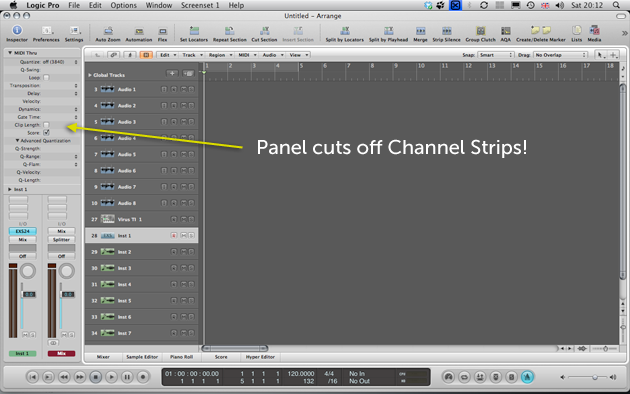Open the Screenset 1 menu
This screenshot has width=630, height=394.
(200, 5)
